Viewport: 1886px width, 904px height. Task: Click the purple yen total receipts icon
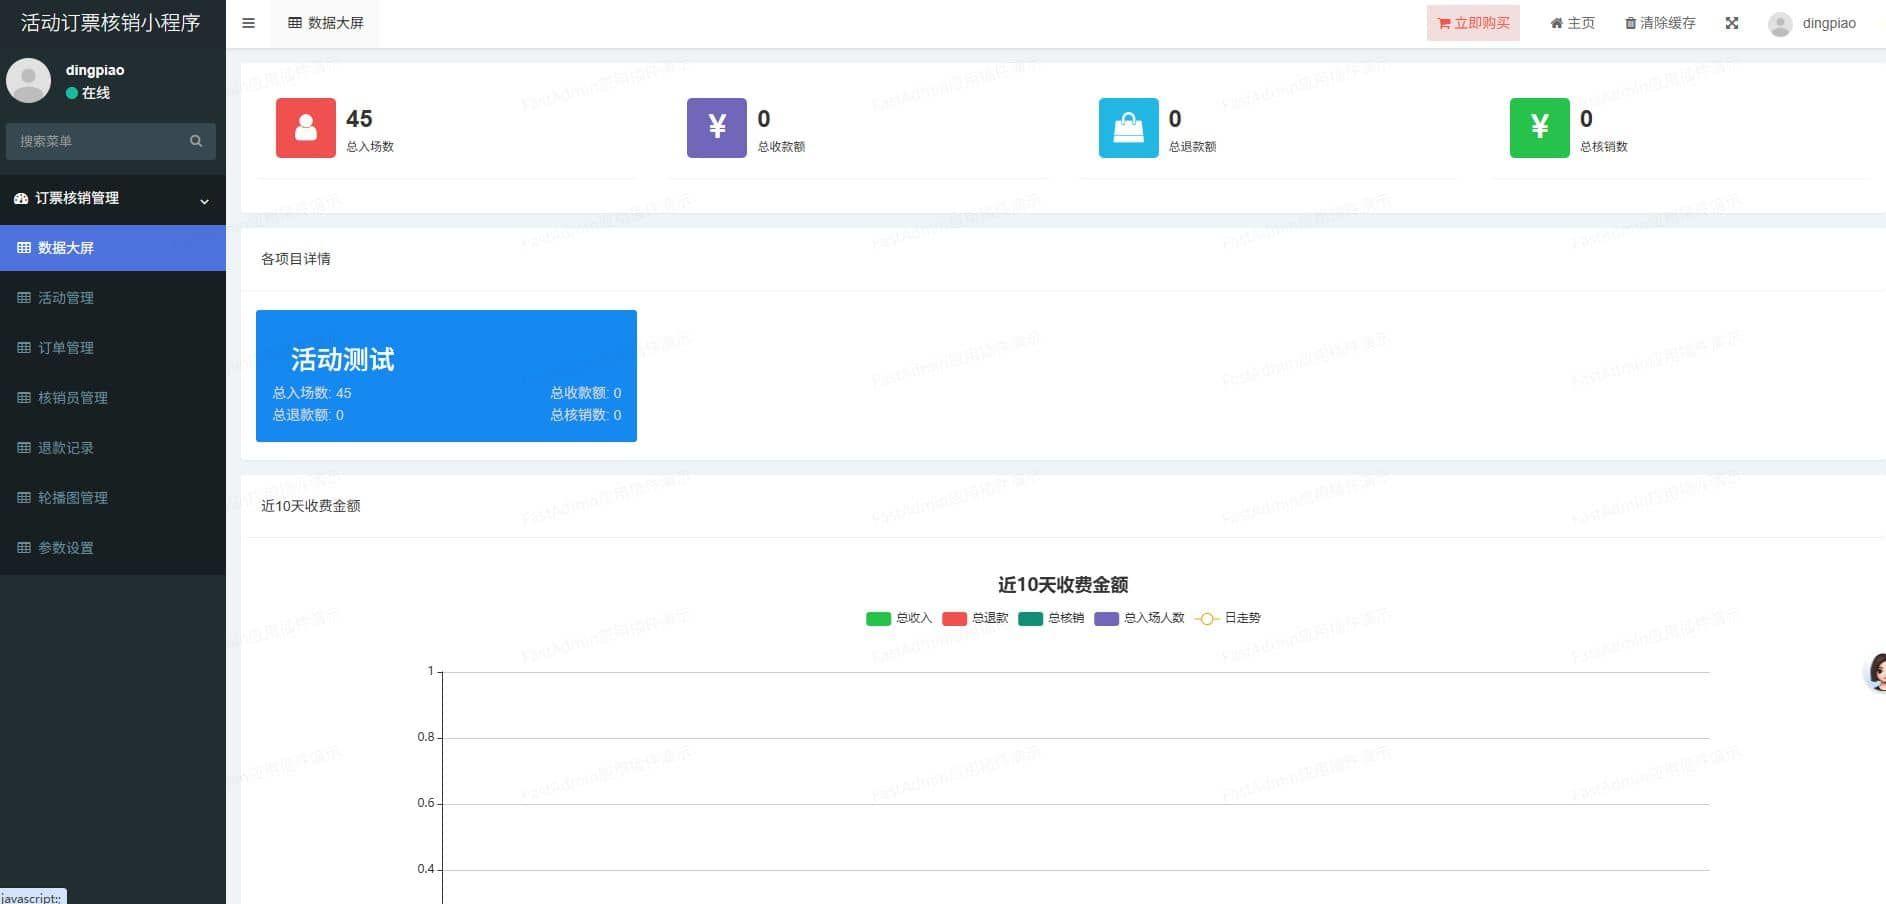pos(716,128)
